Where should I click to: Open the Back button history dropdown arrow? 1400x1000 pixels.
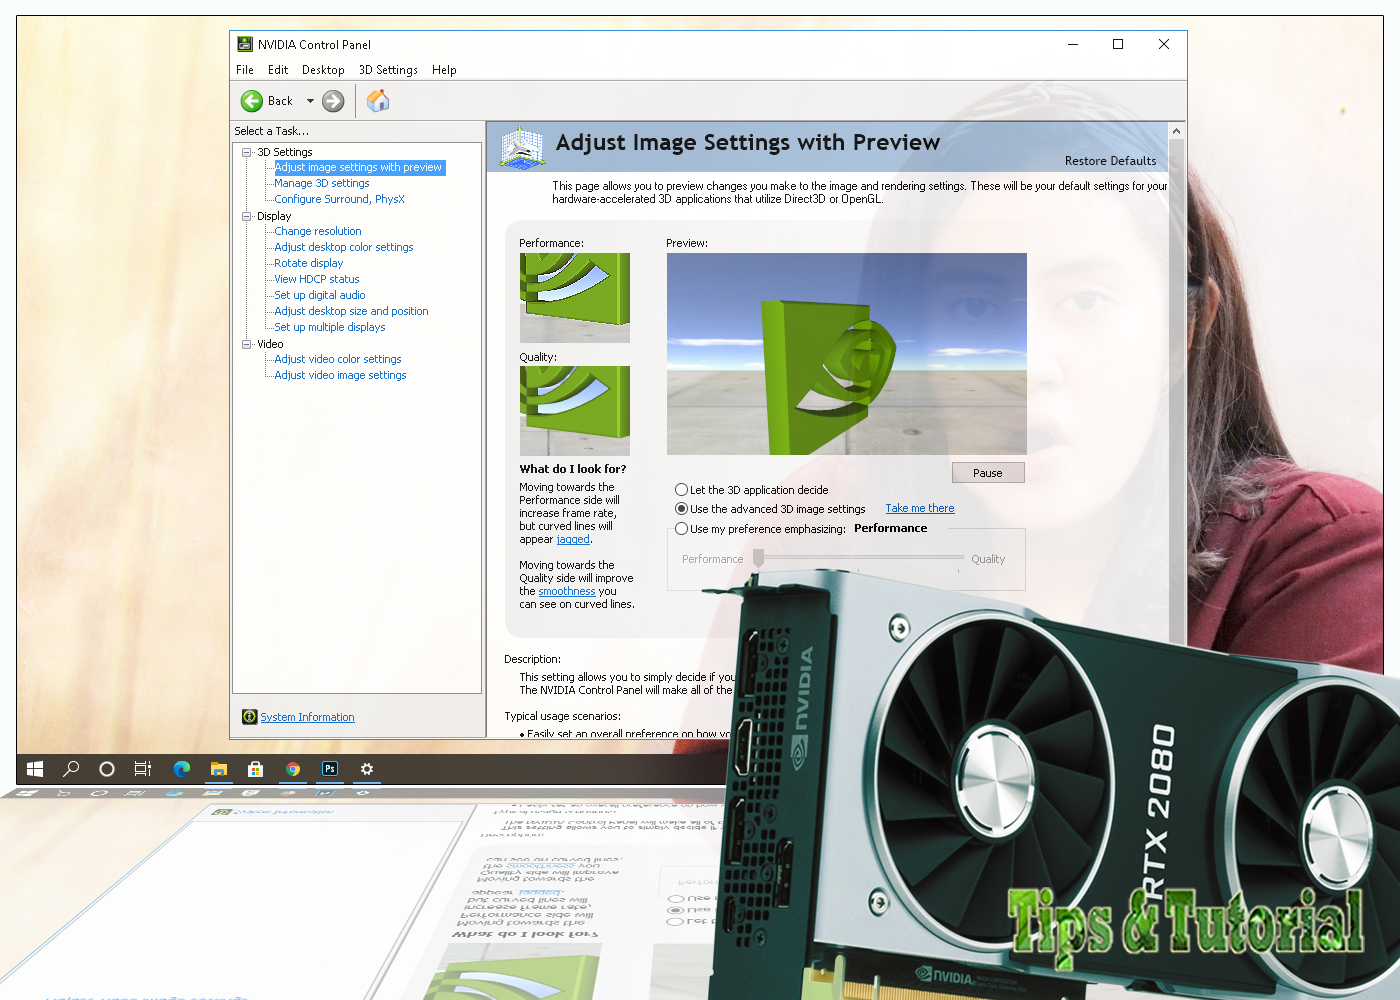310,101
